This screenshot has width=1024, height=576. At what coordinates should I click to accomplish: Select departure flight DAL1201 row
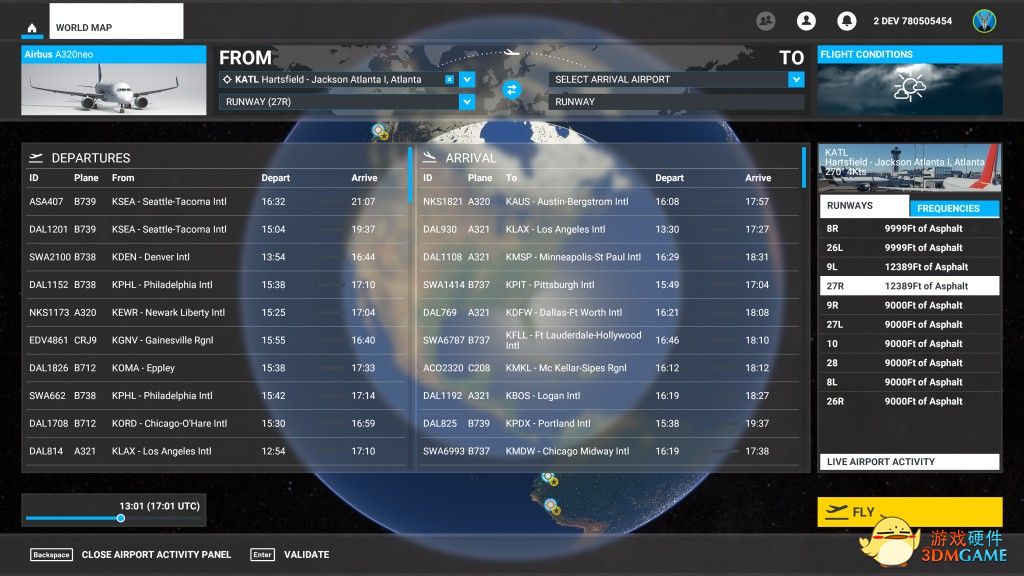[216, 229]
